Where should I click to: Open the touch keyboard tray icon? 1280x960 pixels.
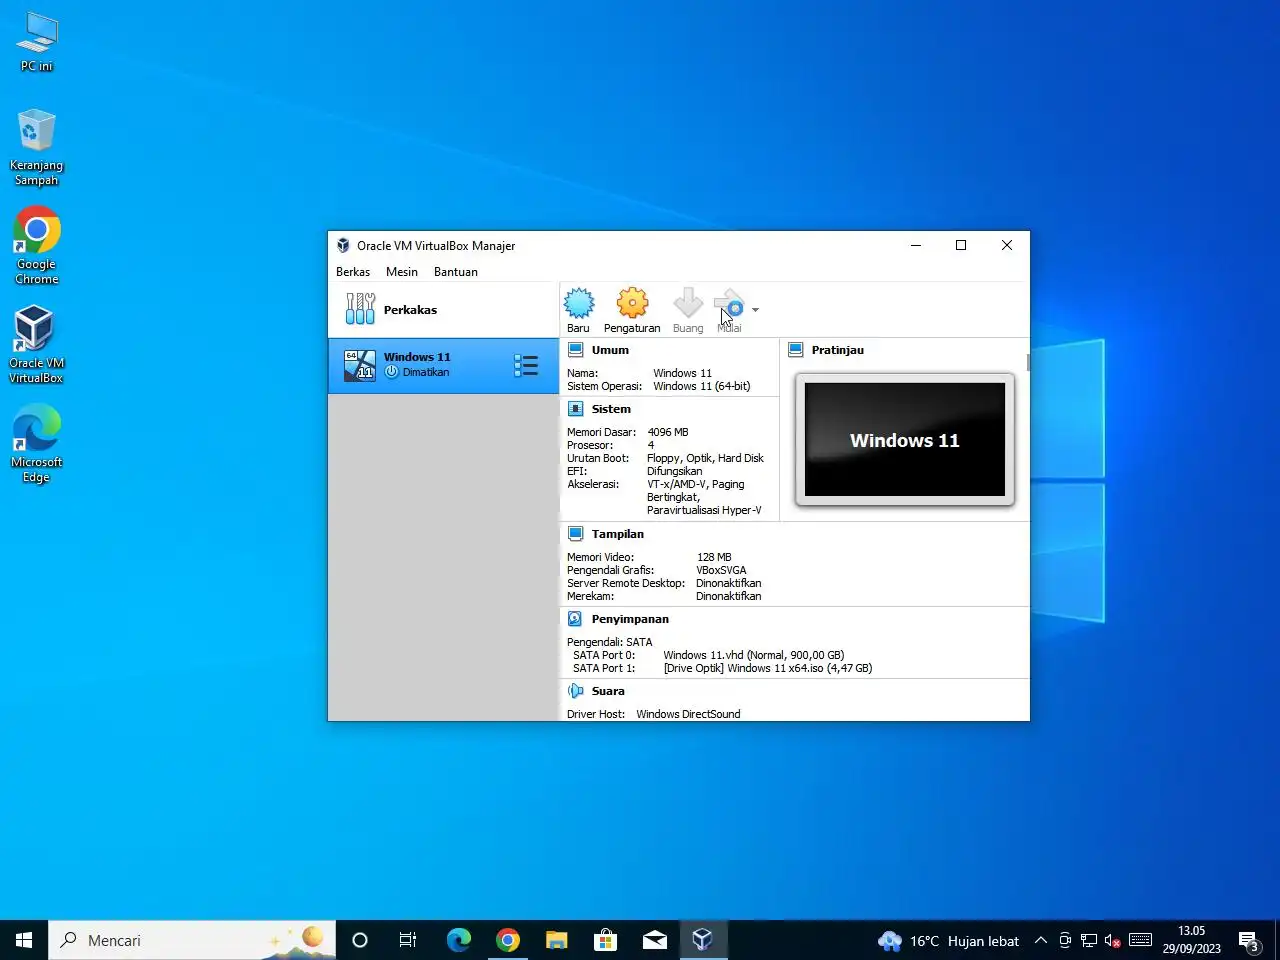click(1140, 940)
